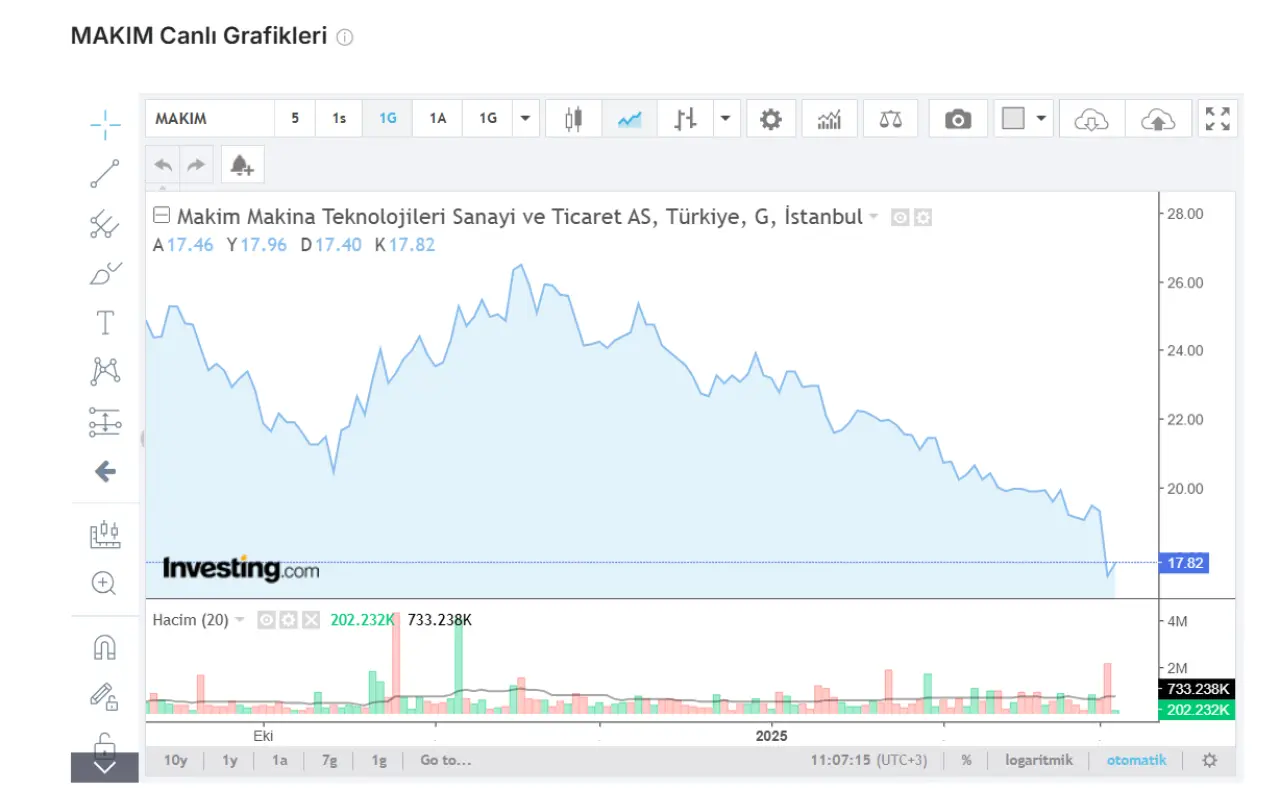Collapse the chart legend minus box

[x=161, y=214]
